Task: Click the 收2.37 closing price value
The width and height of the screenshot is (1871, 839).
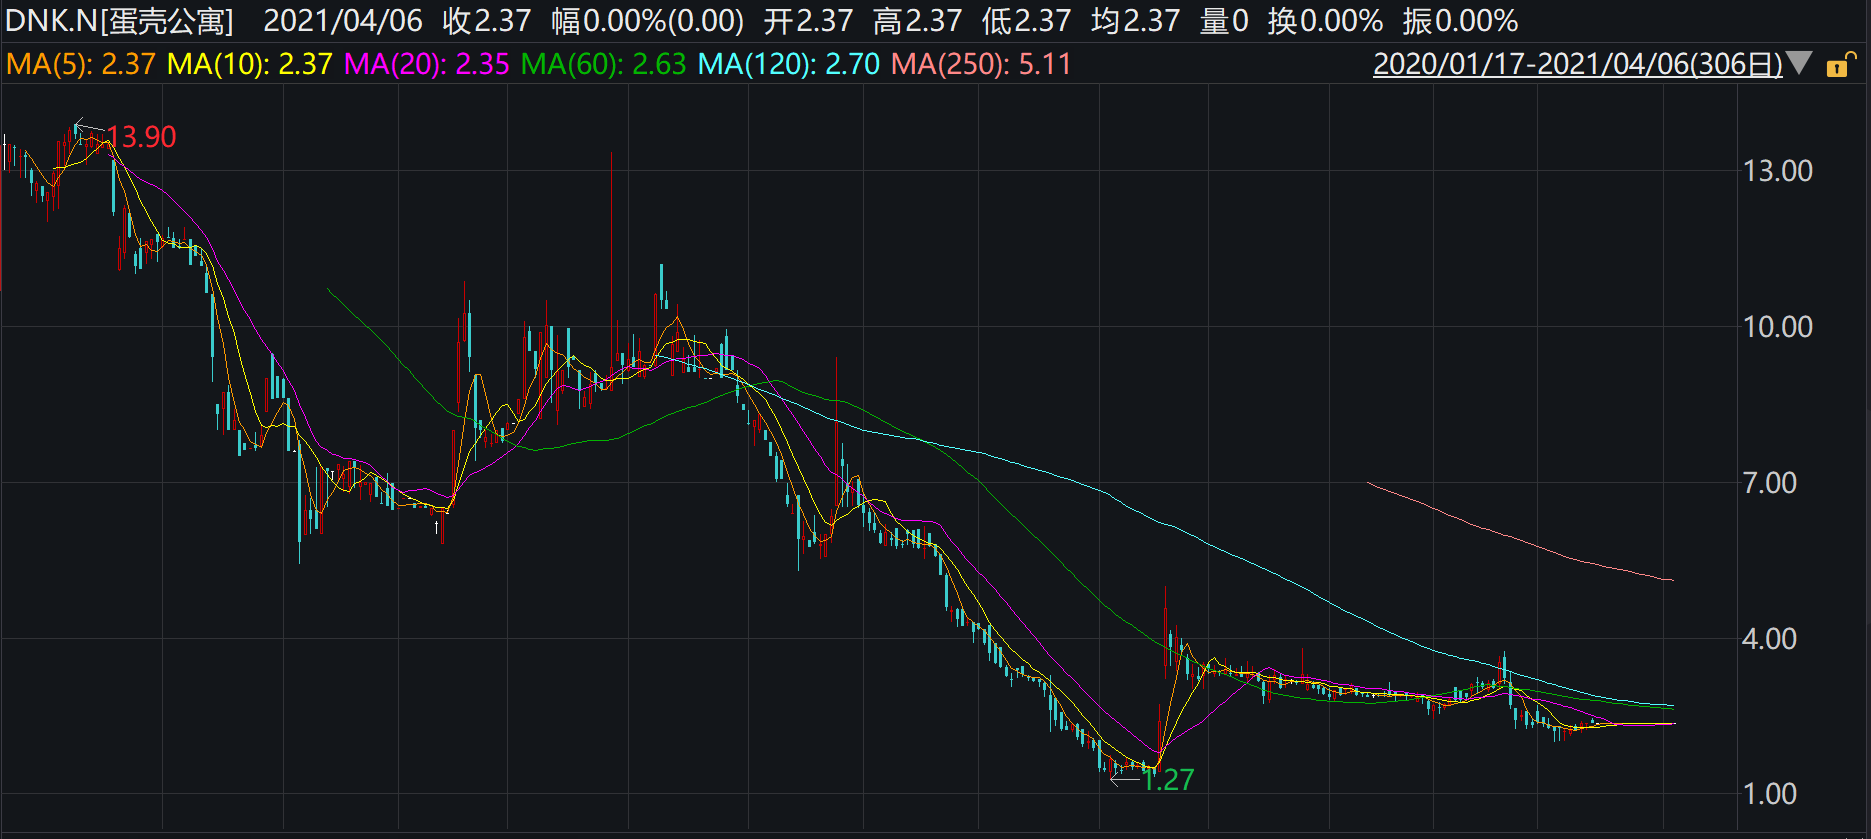Action: coord(486,20)
